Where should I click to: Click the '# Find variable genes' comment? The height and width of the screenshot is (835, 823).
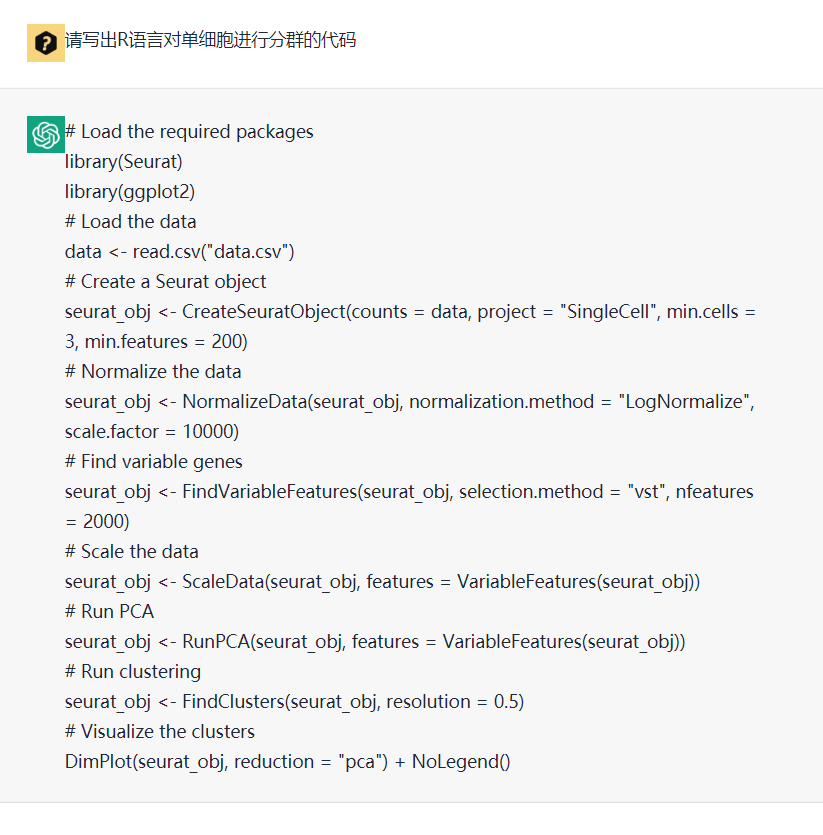(x=153, y=461)
